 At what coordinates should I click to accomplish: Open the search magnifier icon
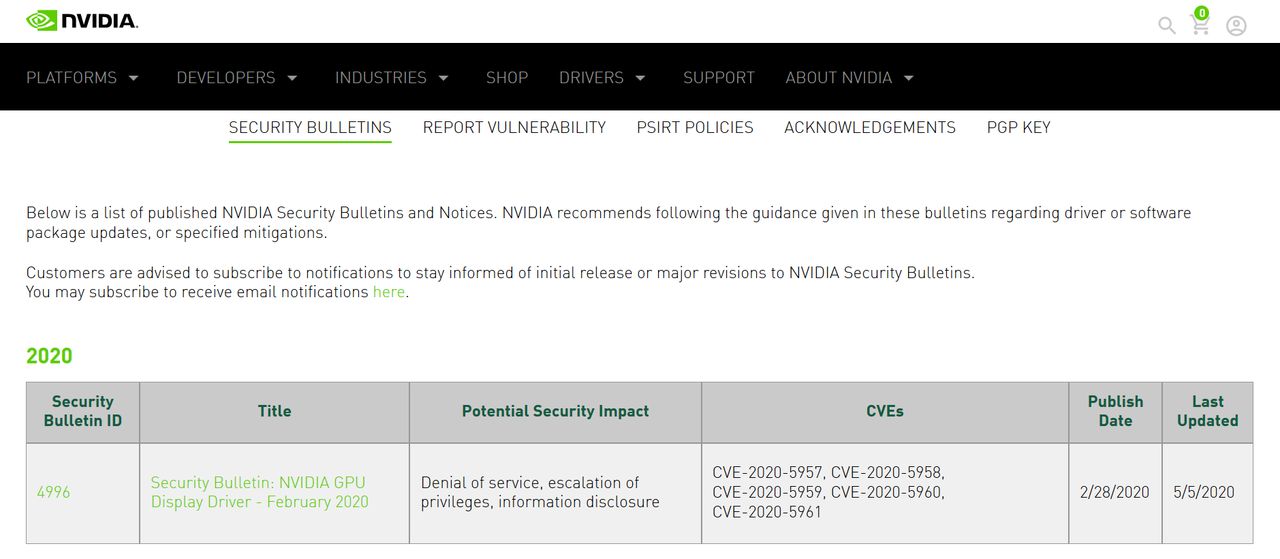pyautogui.click(x=1166, y=25)
